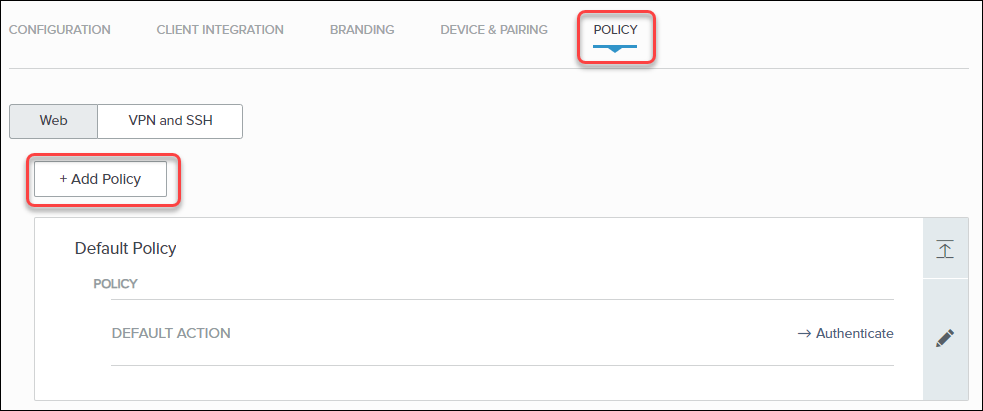The height and width of the screenshot is (411, 983).
Task: Select the Policy tab
Action: pyautogui.click(x=615, y=29)
